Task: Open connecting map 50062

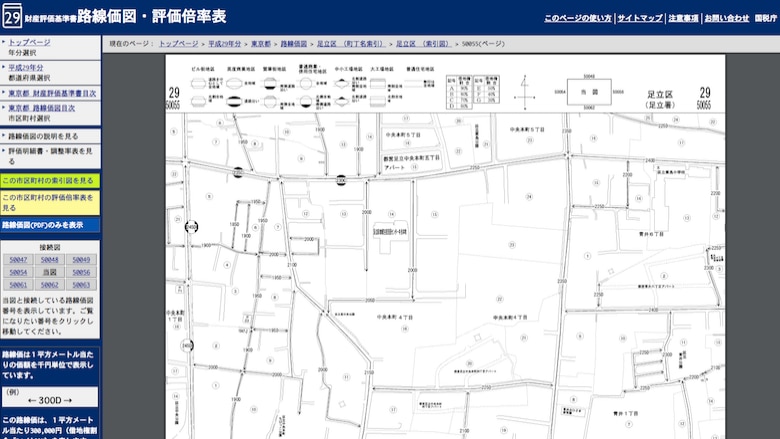Action: (x=50, y=285)
